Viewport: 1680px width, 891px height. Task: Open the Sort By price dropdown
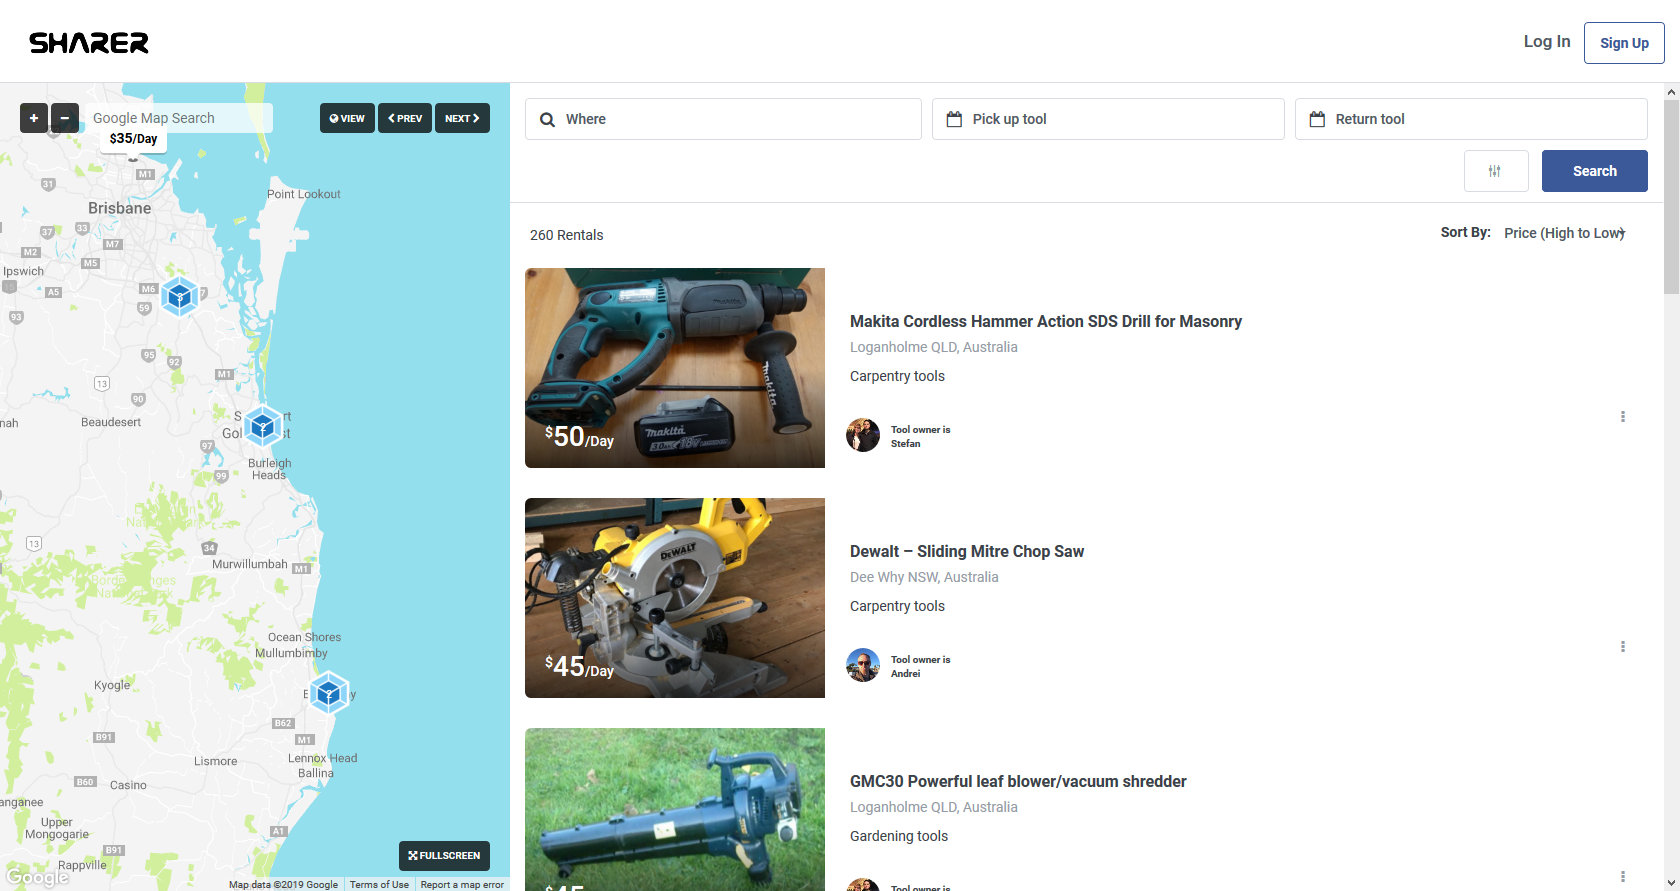(x=1565, y=233)
